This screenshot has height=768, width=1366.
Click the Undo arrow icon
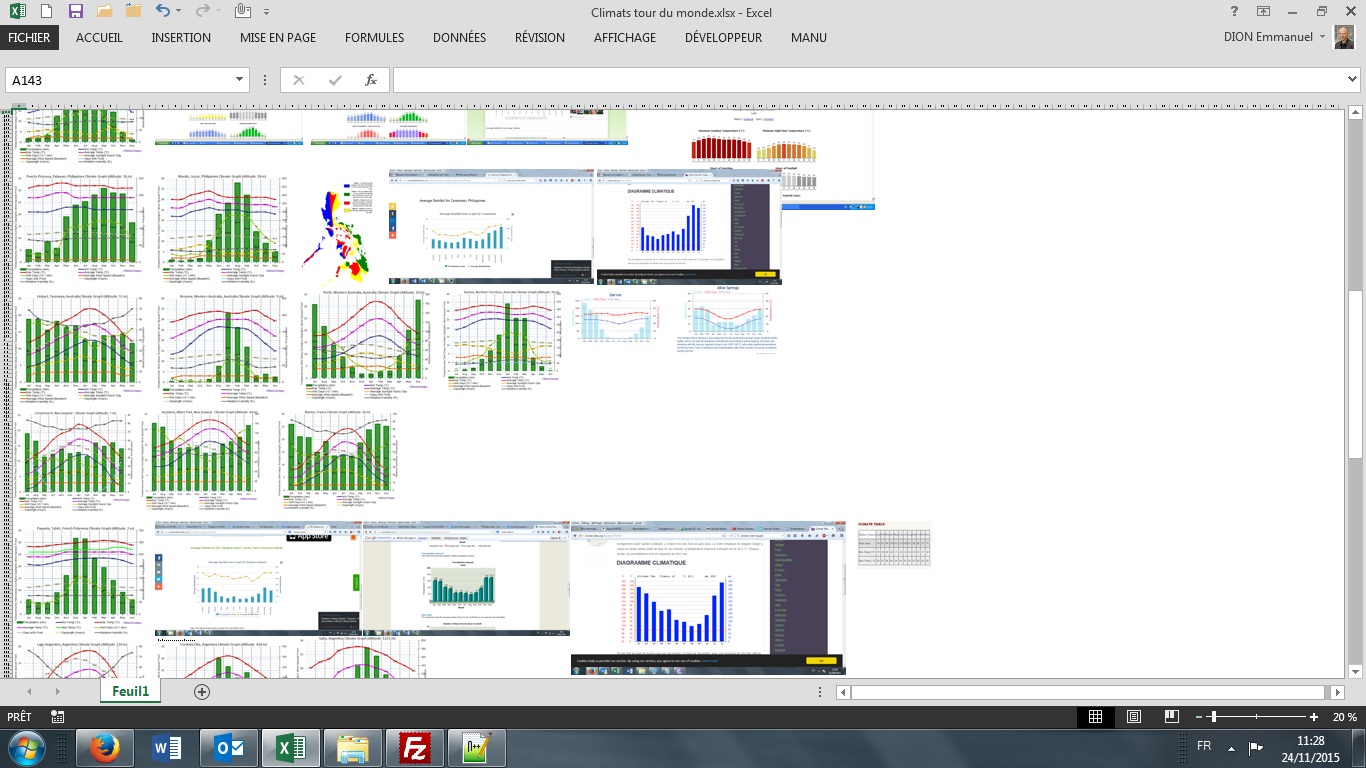click(x=163, y=12)
